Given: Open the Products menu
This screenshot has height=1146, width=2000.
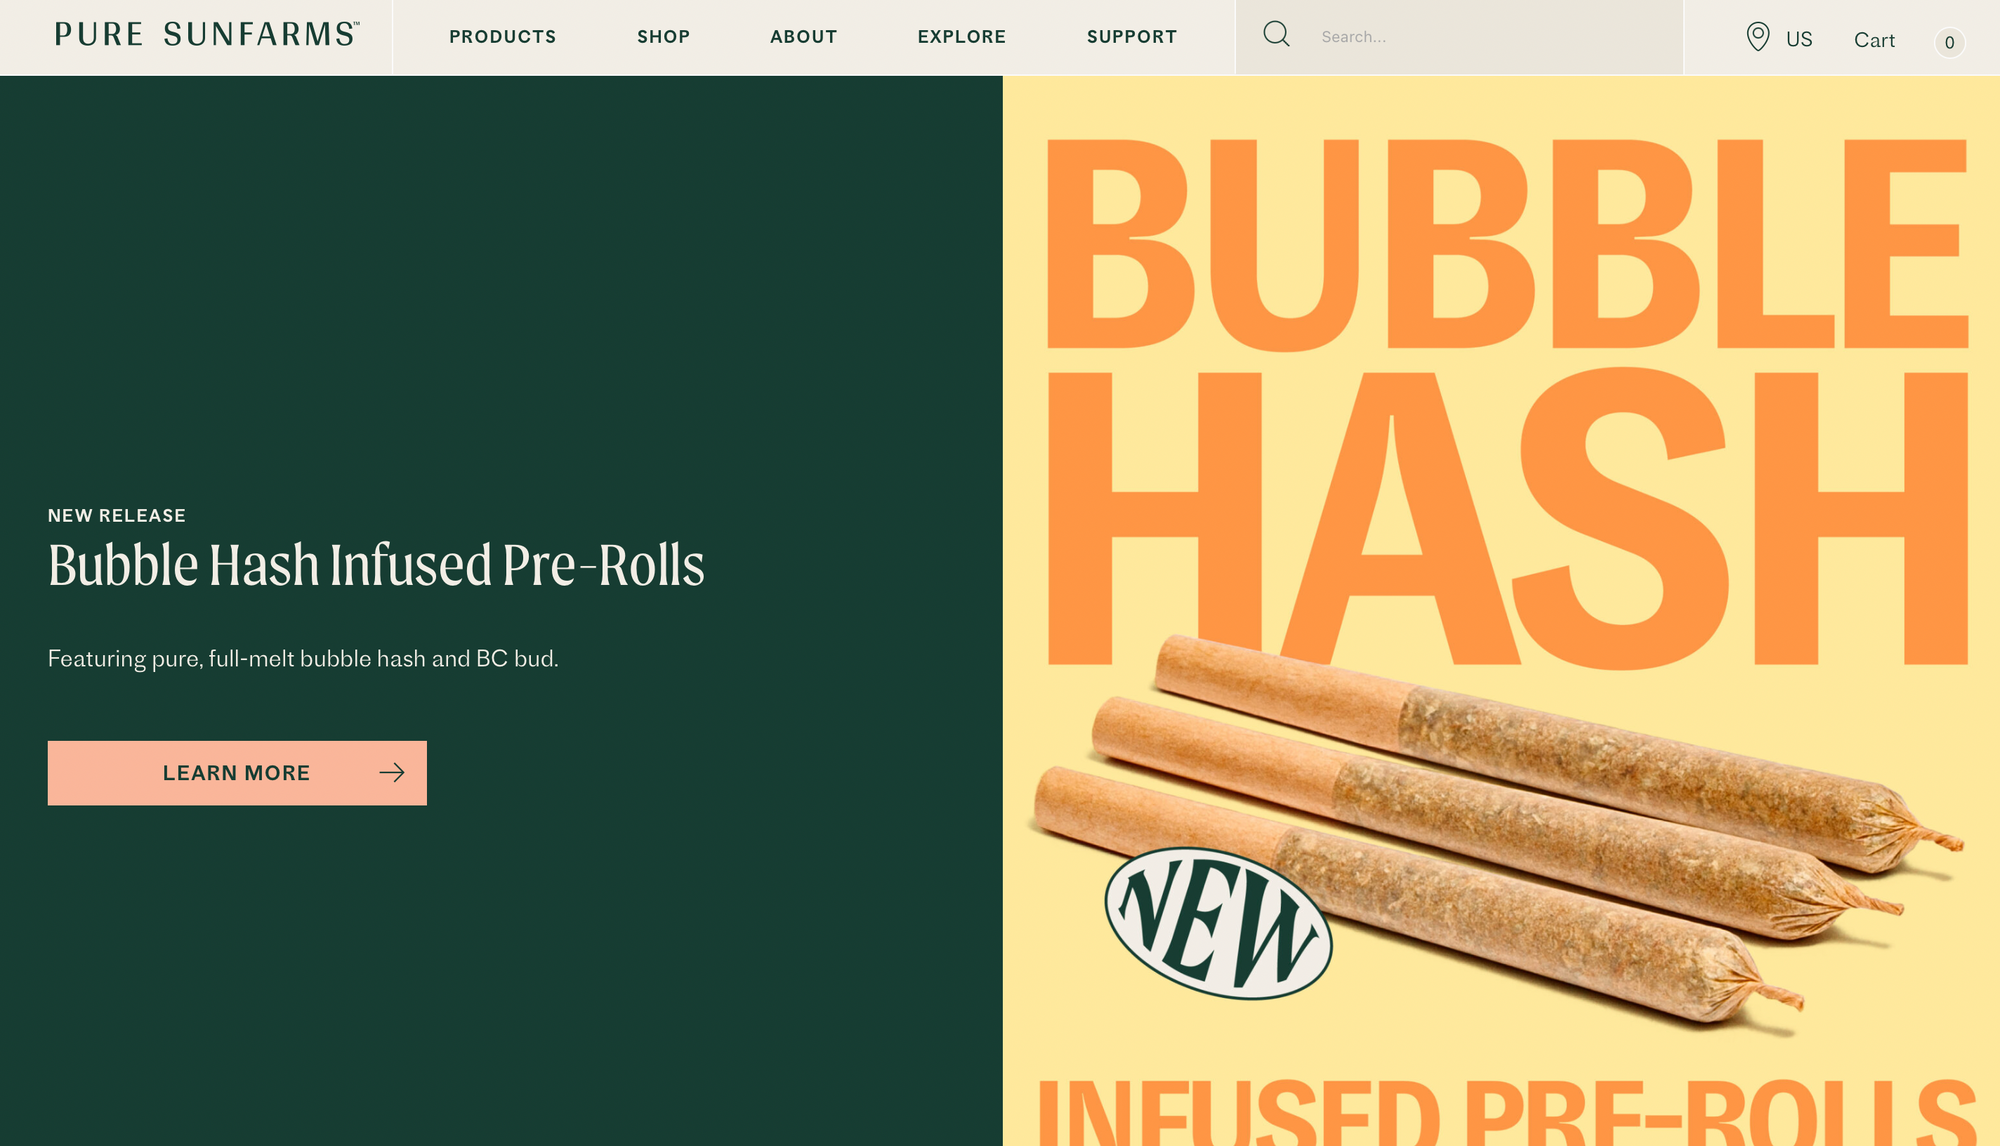Looking at the screenshot, I should (502, 37).
